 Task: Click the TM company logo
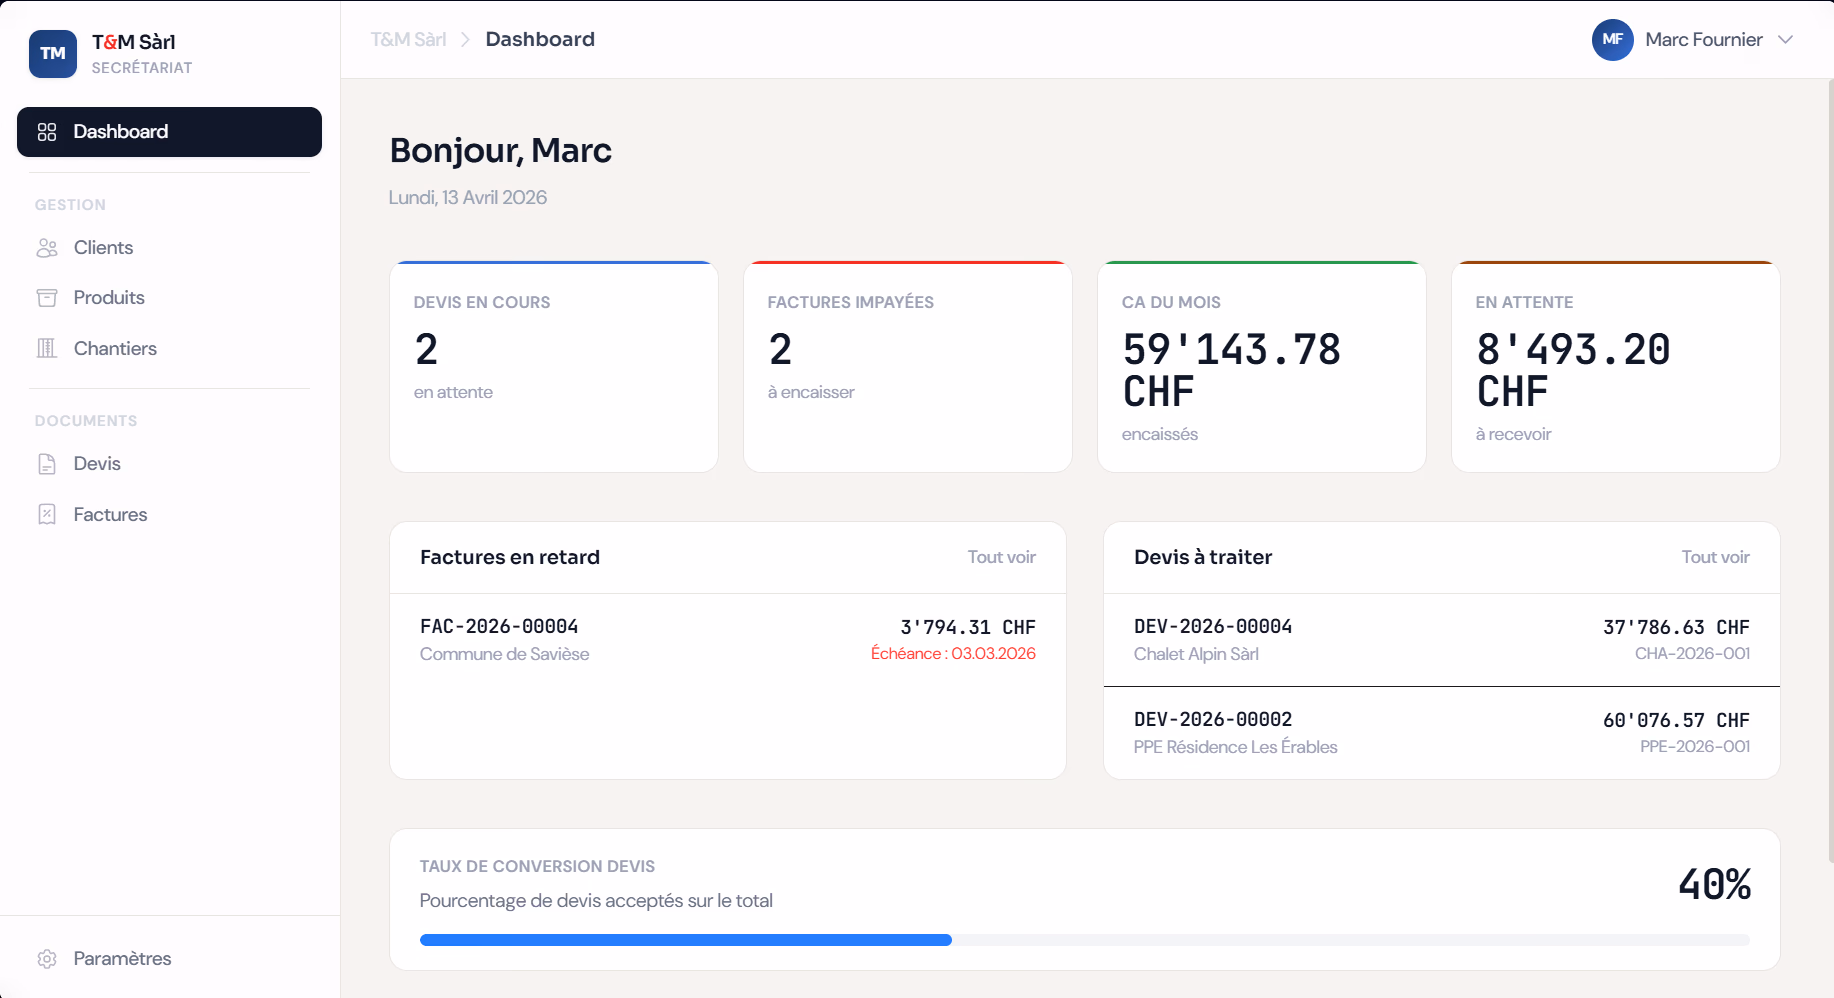pos(53,54)
